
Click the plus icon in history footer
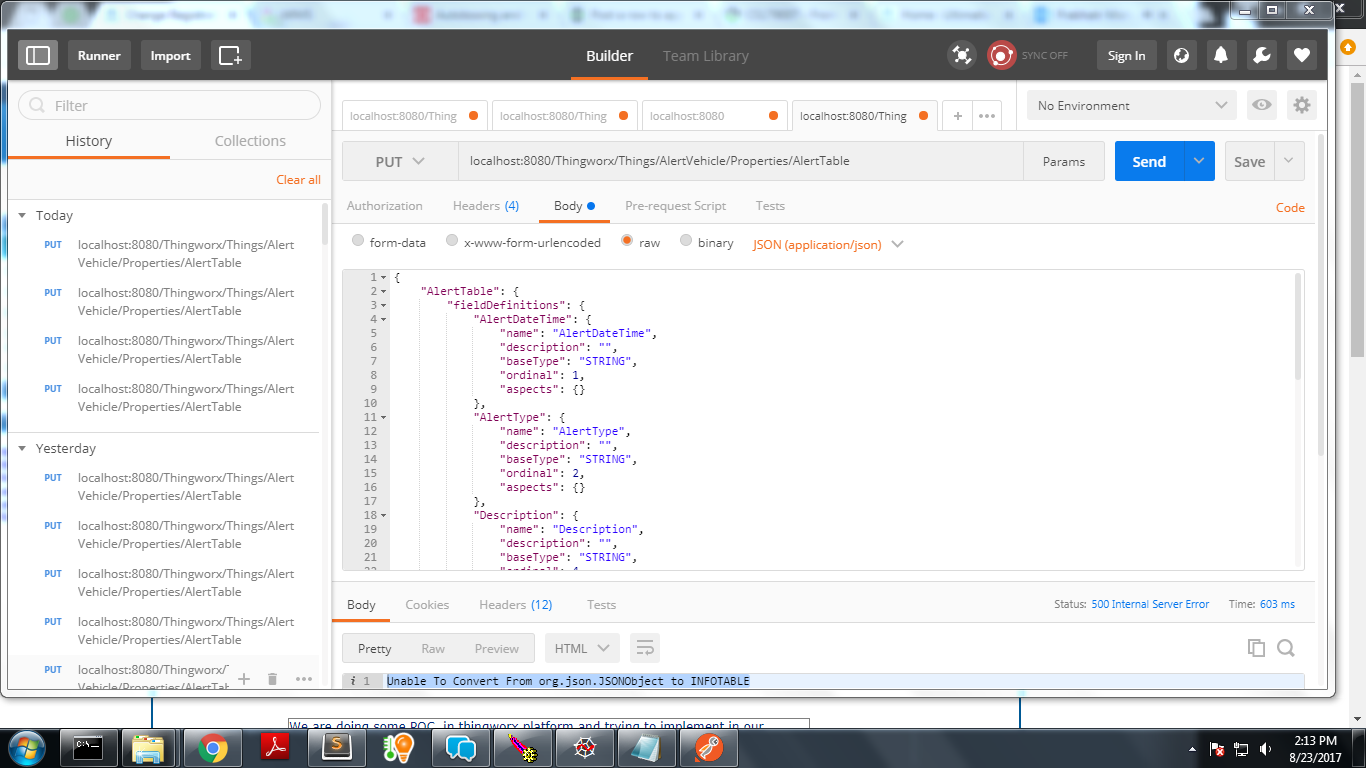point(243,679)
